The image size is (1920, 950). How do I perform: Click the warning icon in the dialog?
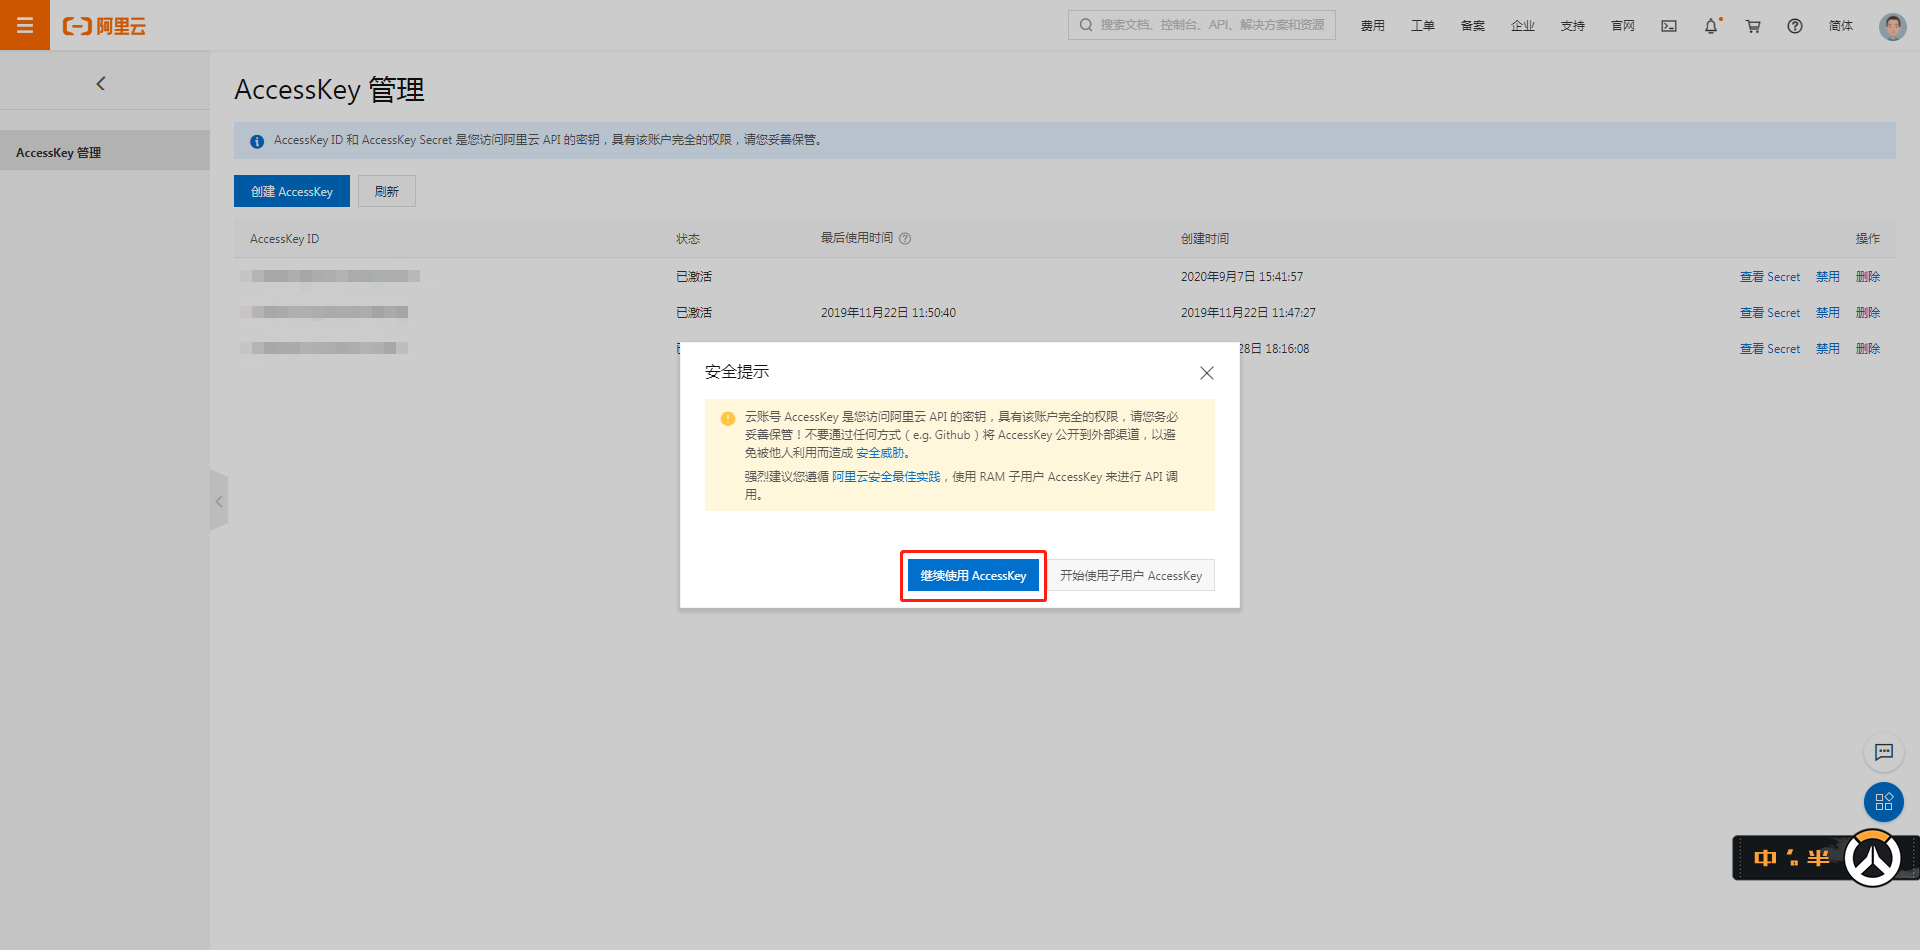coord(728,418)
